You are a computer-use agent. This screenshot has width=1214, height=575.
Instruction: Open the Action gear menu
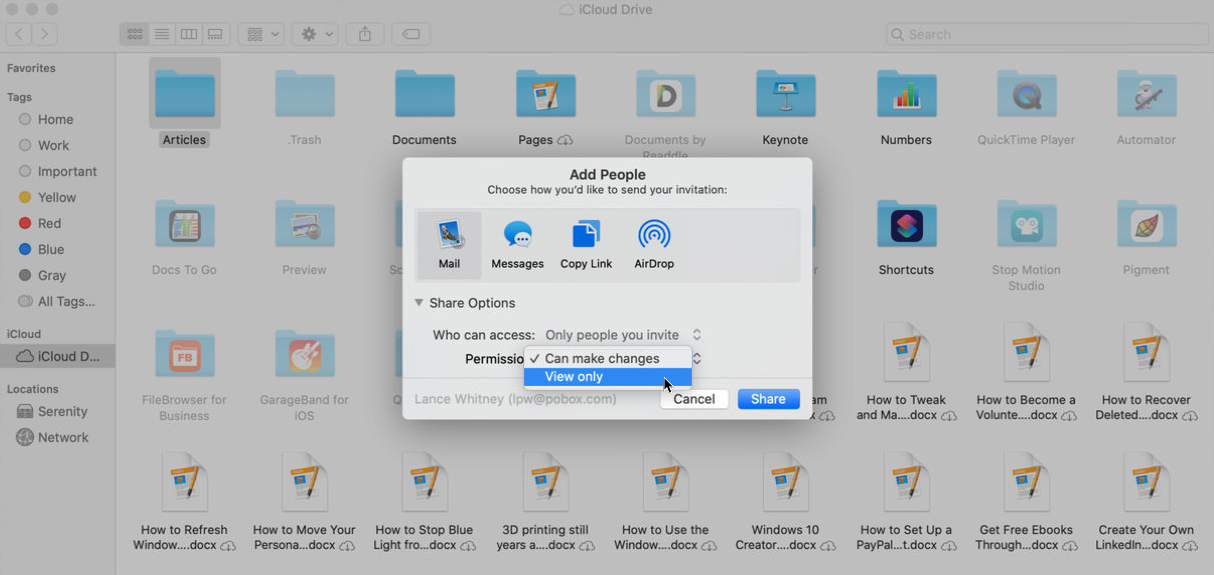pos(316,34)
